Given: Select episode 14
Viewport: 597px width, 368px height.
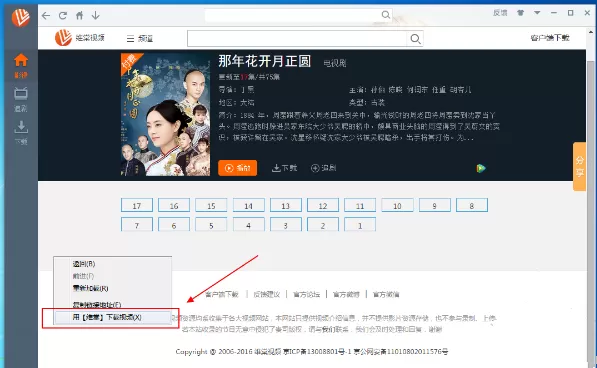Looking at the screenshot, I should click(x=248, y=206).
